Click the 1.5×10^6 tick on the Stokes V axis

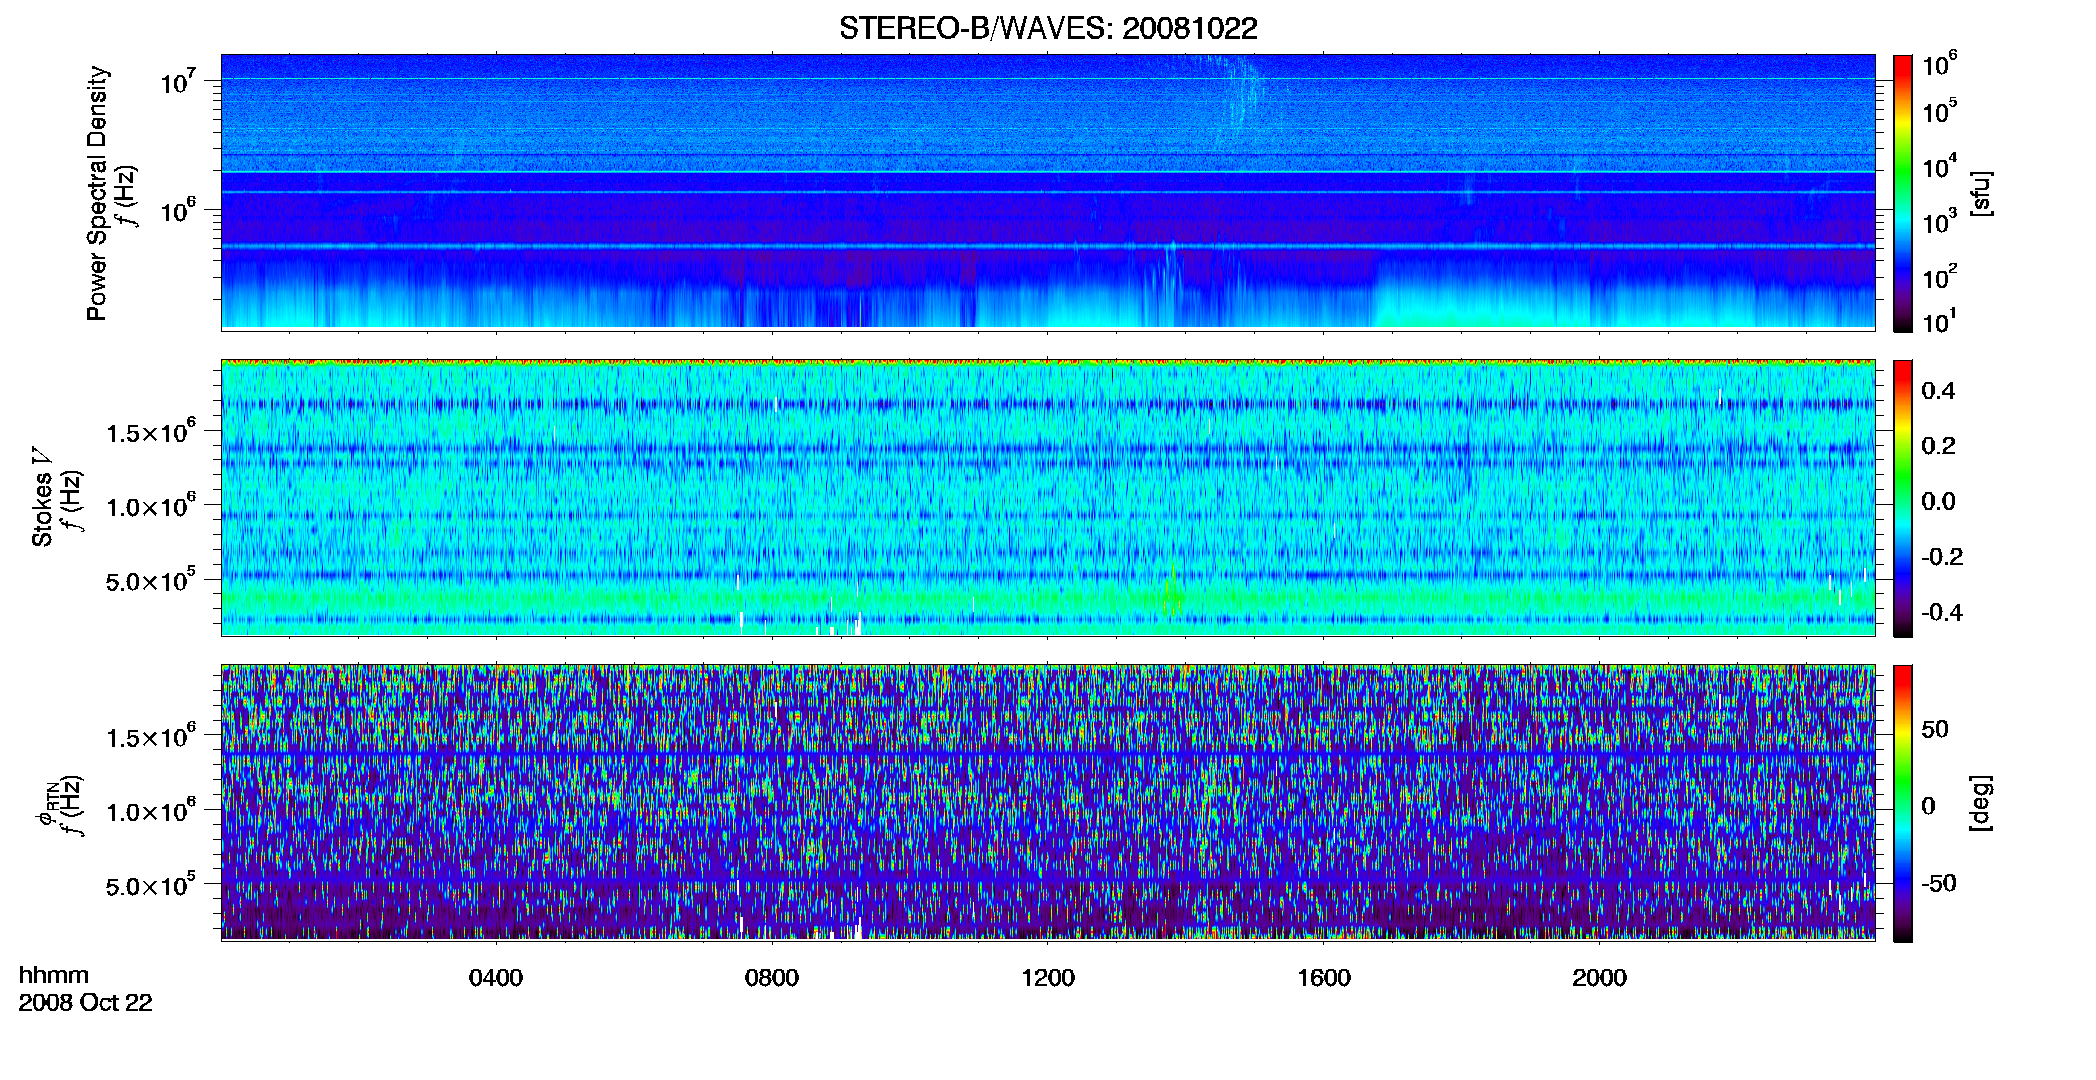tap(151, 432)
